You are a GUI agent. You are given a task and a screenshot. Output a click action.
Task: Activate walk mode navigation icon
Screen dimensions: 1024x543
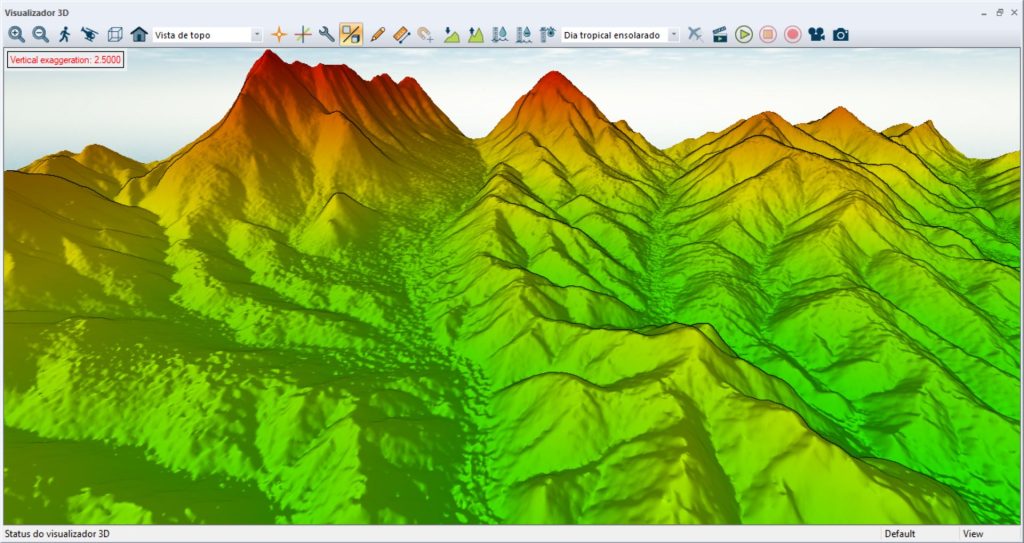(65, 34)
